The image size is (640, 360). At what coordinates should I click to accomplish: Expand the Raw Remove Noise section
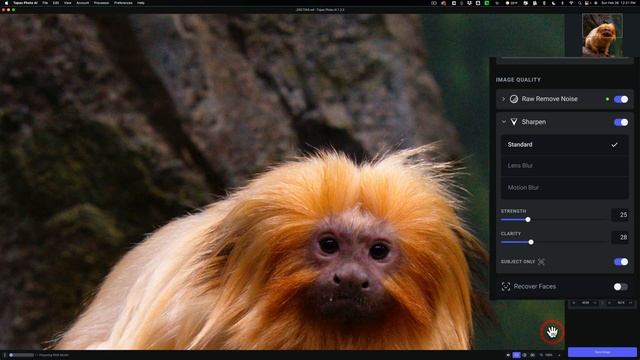(x=503, y=99)
